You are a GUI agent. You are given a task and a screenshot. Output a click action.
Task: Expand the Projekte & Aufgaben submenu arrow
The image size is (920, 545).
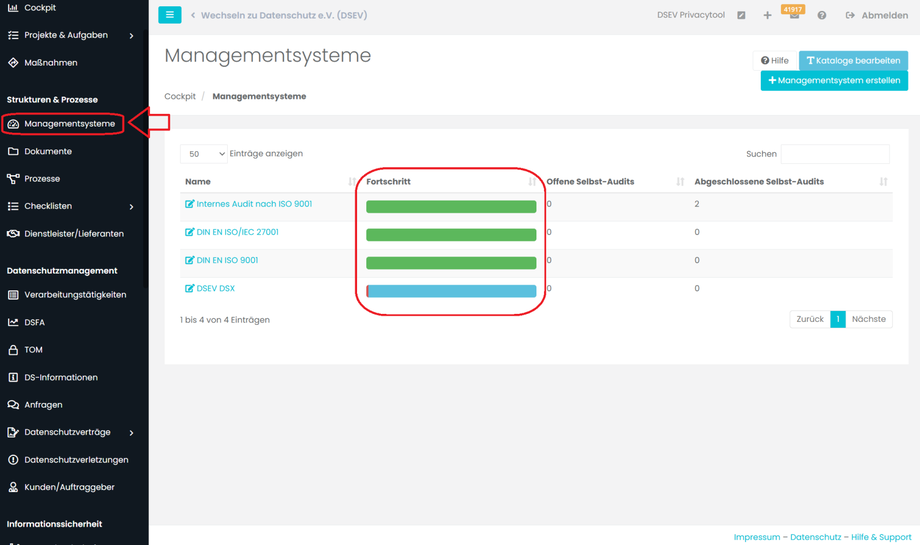[131, 36]
